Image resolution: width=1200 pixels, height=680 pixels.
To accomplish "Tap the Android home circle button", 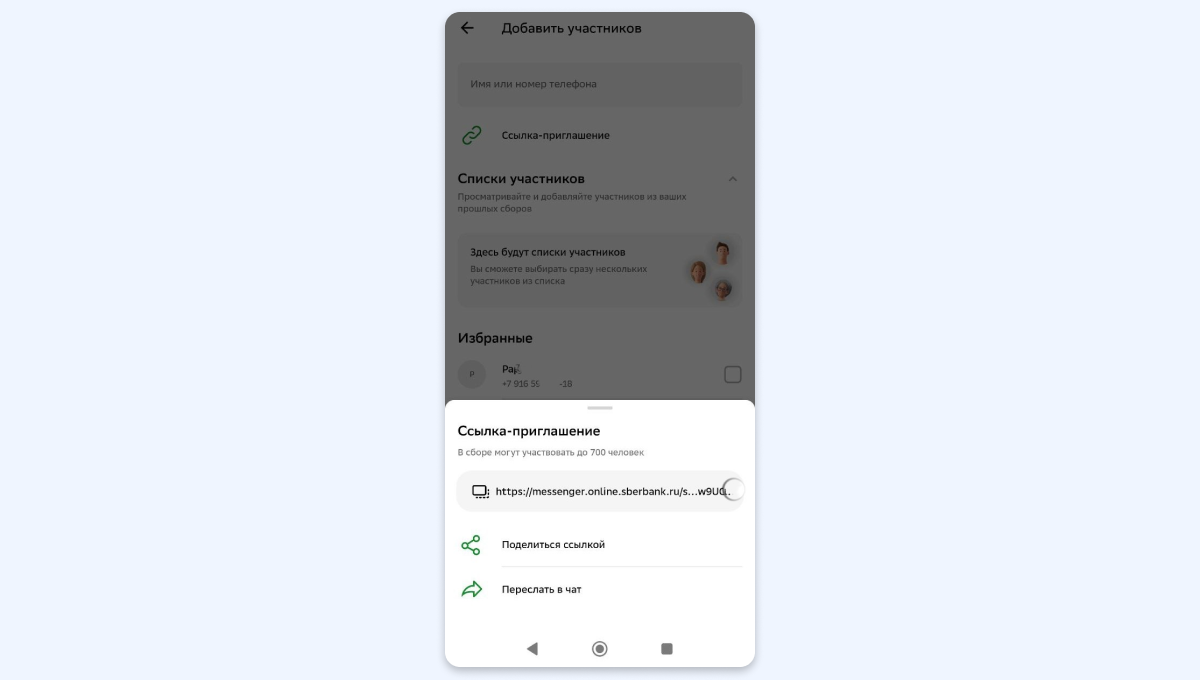I will pos(600,649).
